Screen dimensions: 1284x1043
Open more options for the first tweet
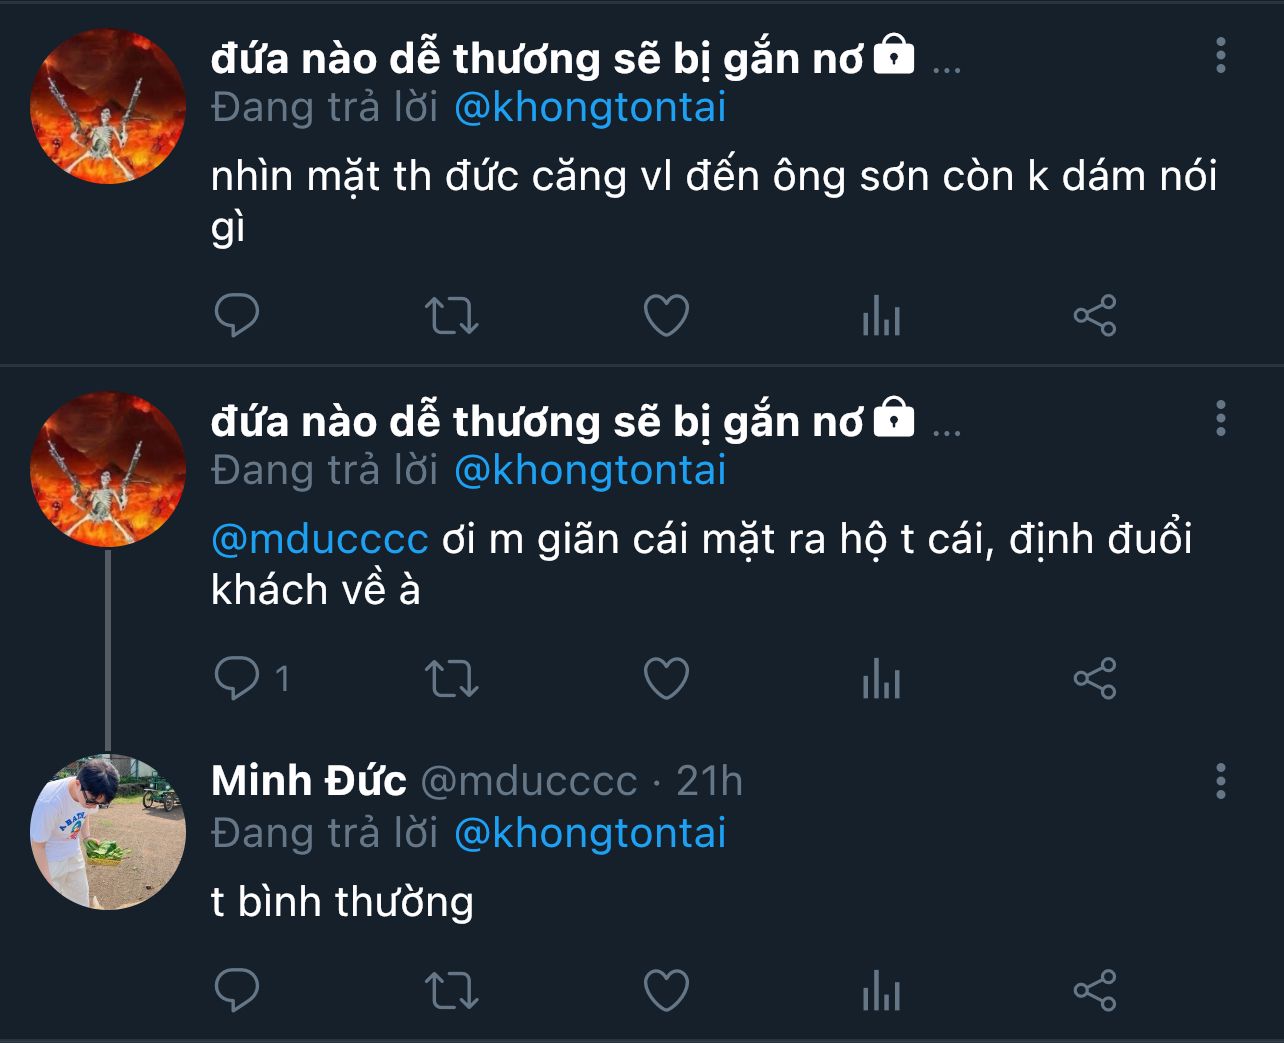(x=1220, y=56)
